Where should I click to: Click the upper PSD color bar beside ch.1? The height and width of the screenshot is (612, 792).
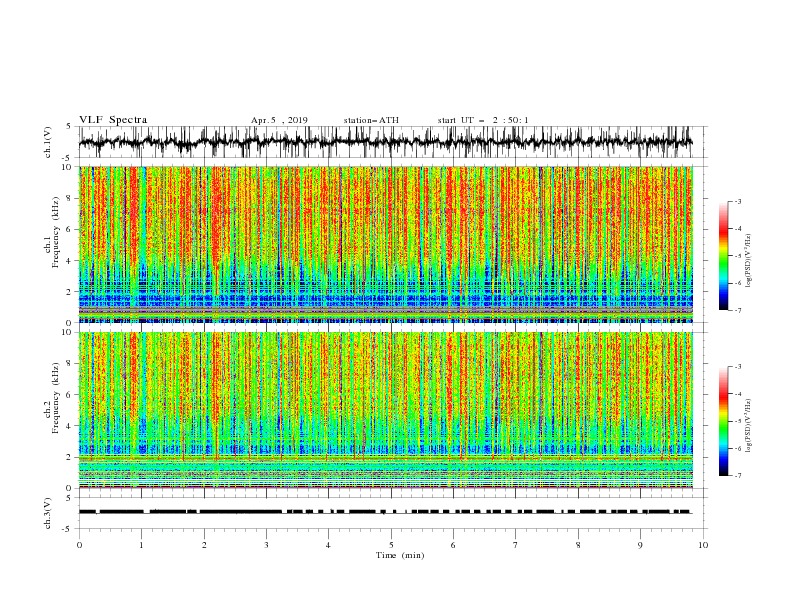pyautogui.click(x=724, y=256)
